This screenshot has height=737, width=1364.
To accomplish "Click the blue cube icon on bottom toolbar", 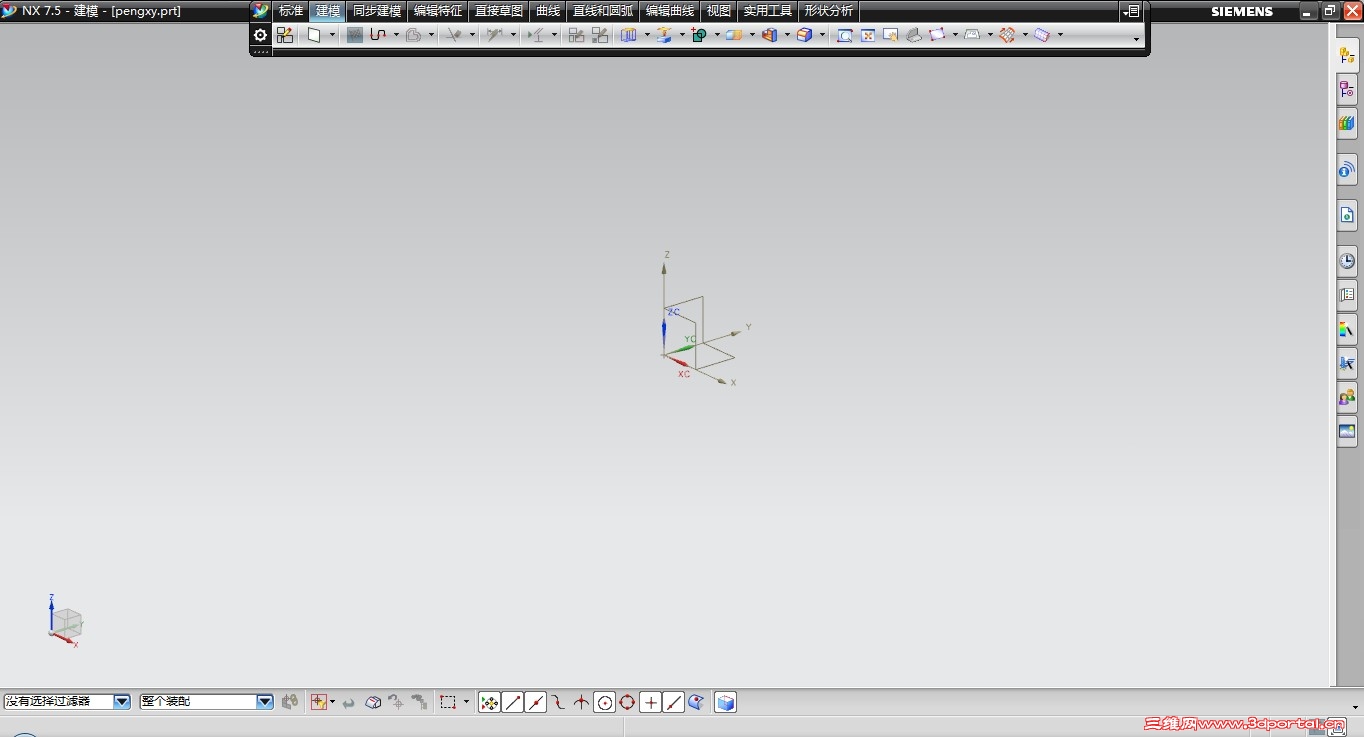I will (x=726, y=702).
